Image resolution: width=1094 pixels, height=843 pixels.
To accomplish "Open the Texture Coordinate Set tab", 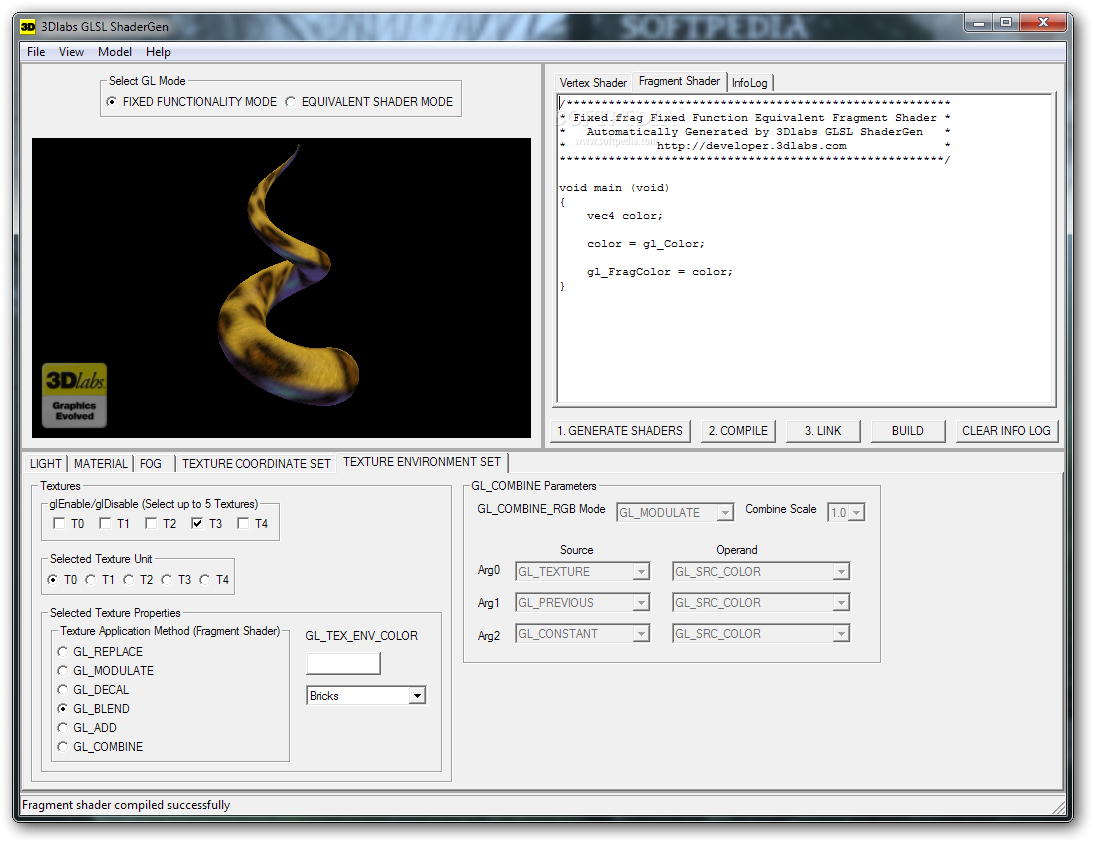I will coord(256,464).
